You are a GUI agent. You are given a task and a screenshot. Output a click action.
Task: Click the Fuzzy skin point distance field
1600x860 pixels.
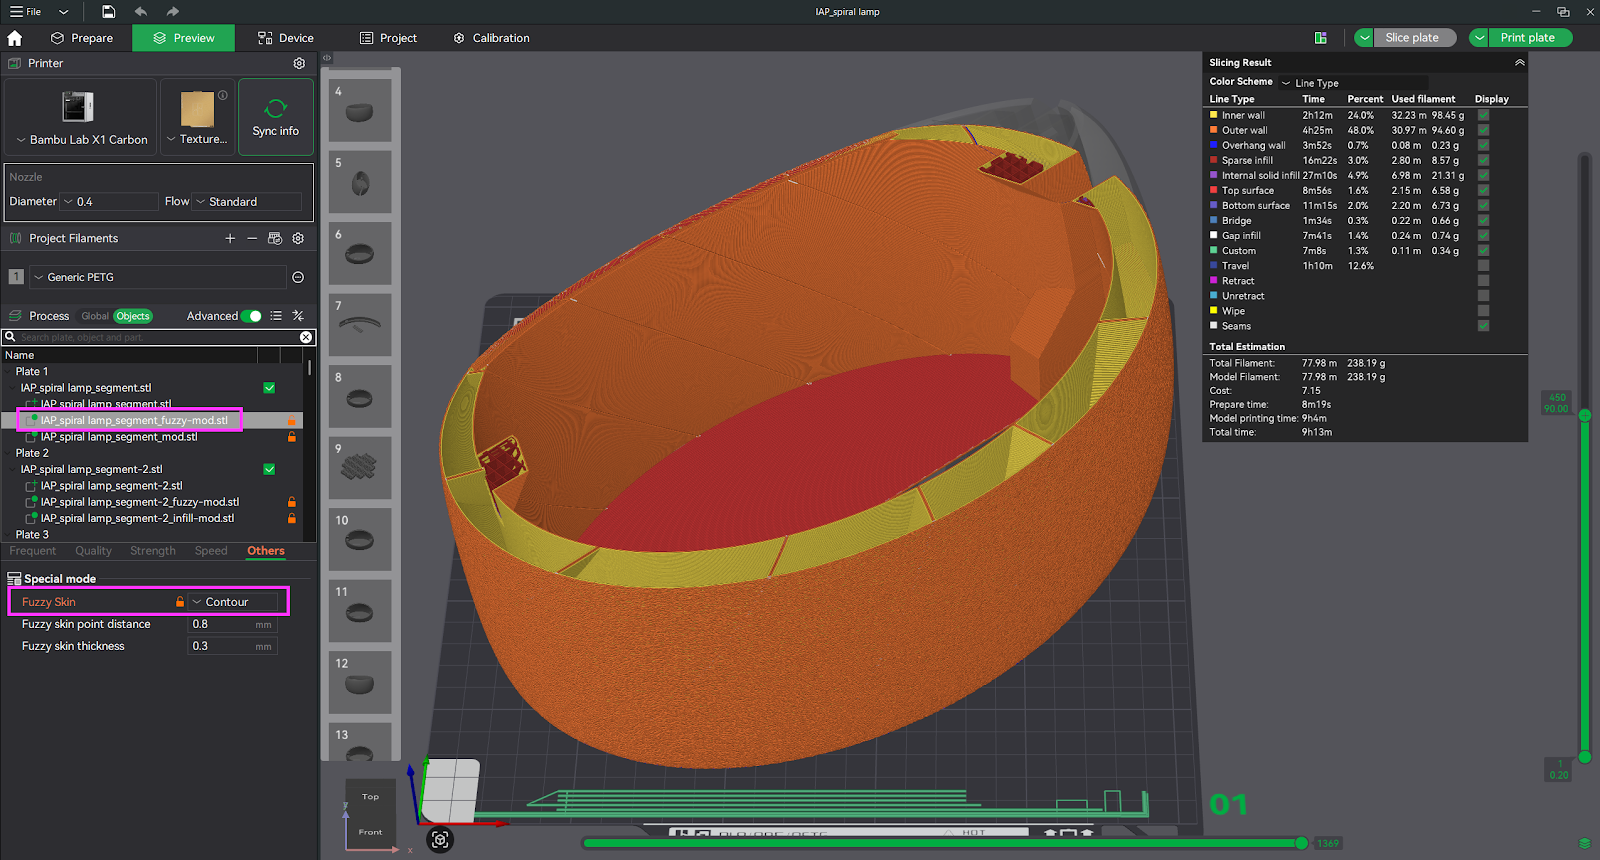point(233,624)
